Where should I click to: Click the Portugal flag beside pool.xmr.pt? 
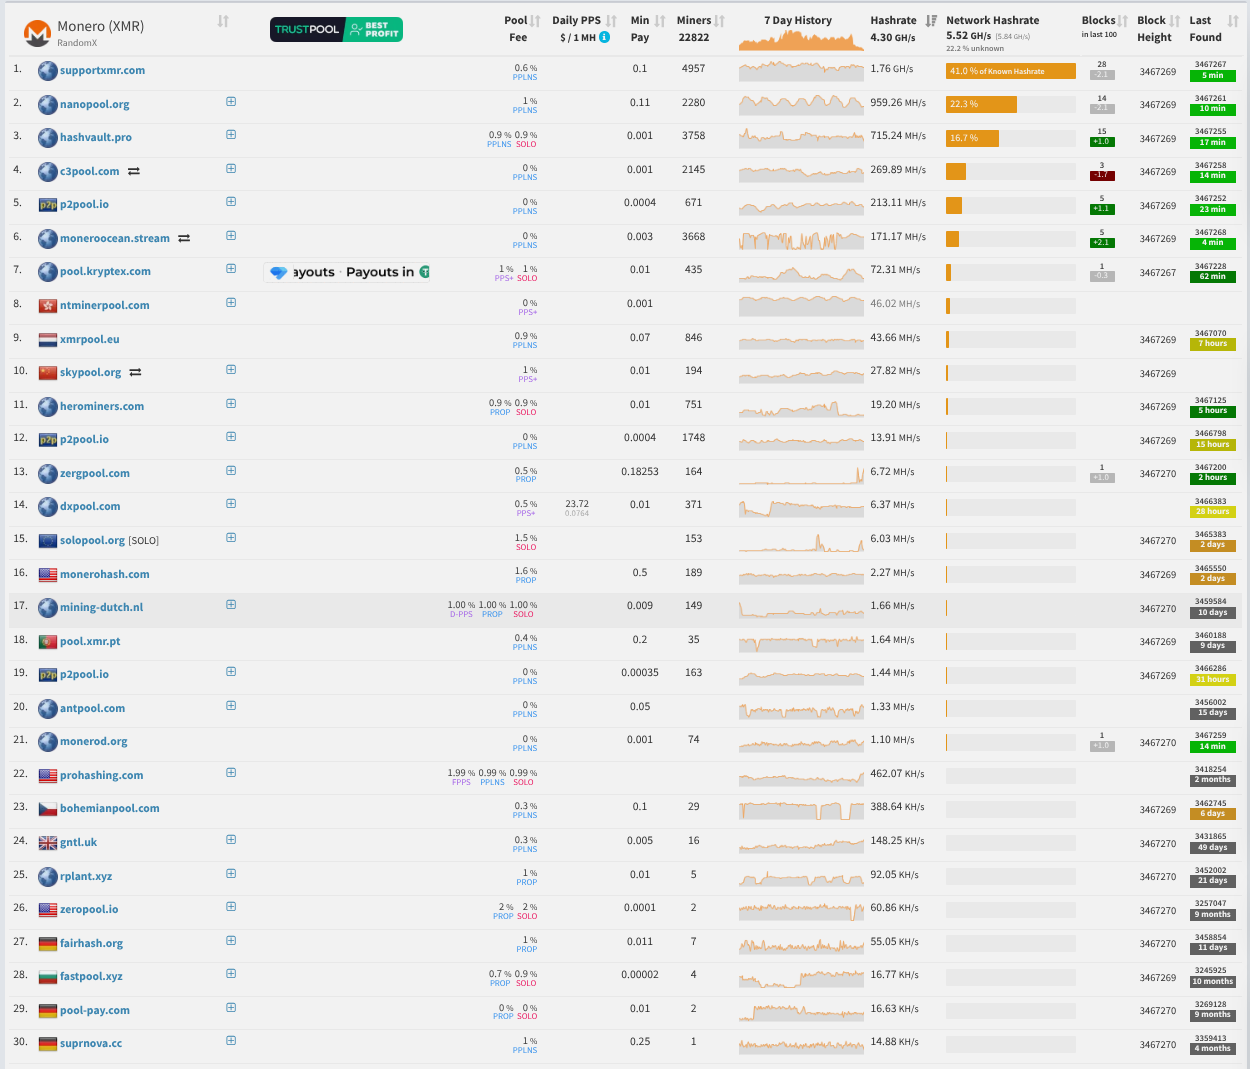(x=47, y=641)
